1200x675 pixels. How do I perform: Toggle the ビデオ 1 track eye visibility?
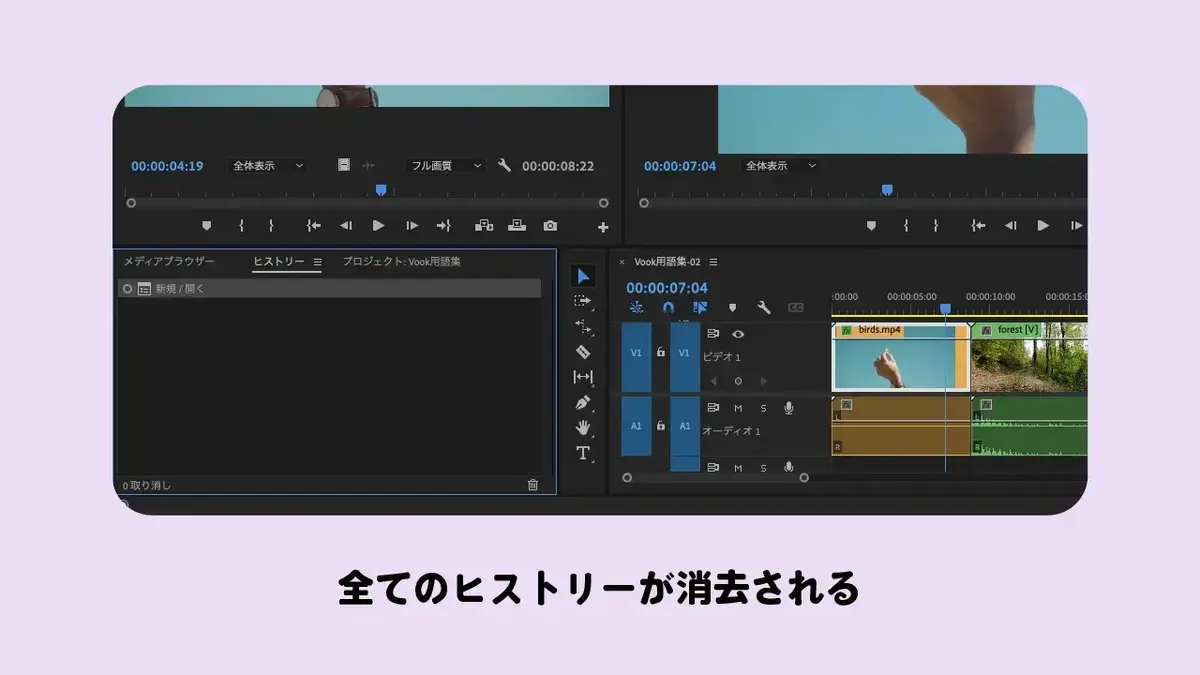point(738,334)
